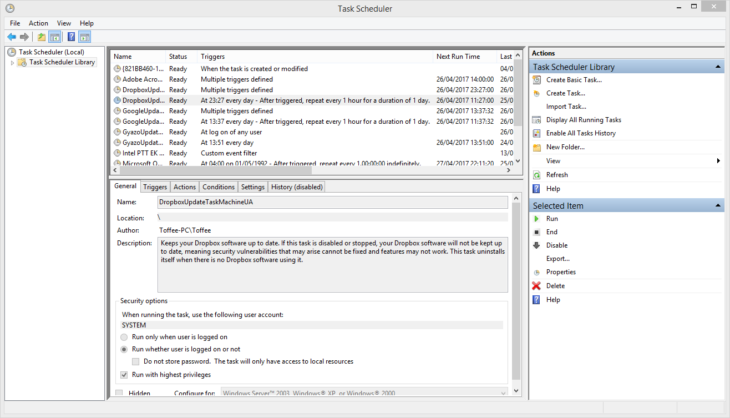Viewport: 730px width, 418px height.
Task: Sort tasks by the Triggers column header
Action: point(315,56)
